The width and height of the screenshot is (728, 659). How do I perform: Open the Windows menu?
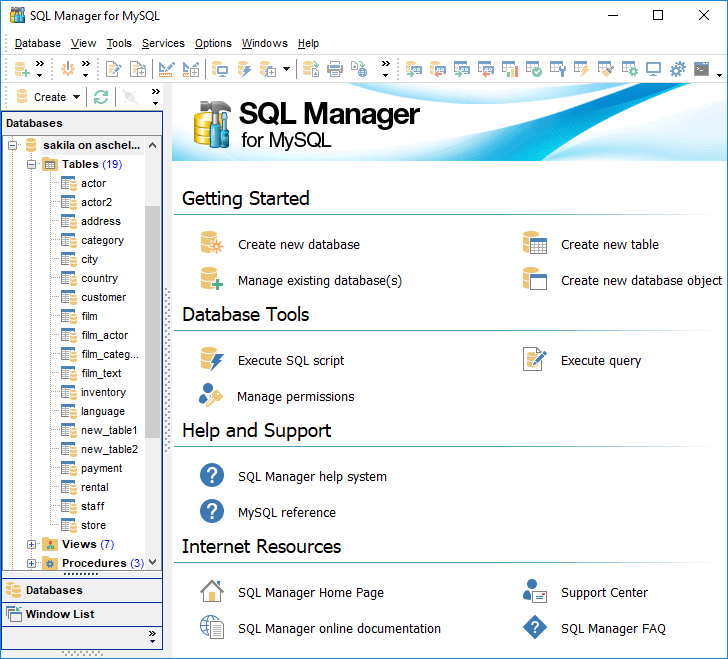(x=265, y=43)
